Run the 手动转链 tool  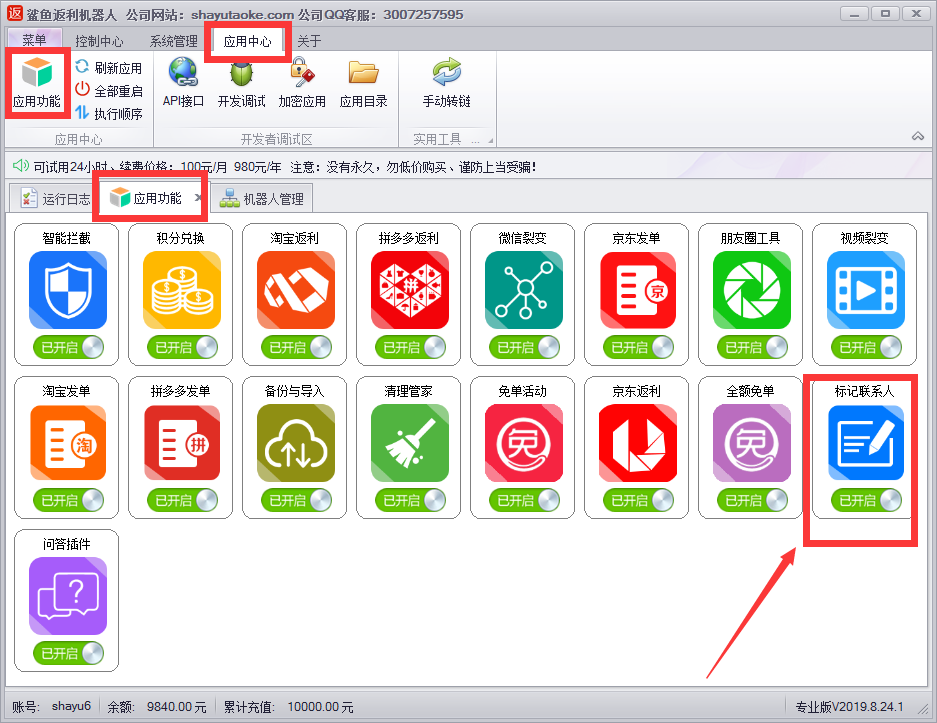[446, 83]
